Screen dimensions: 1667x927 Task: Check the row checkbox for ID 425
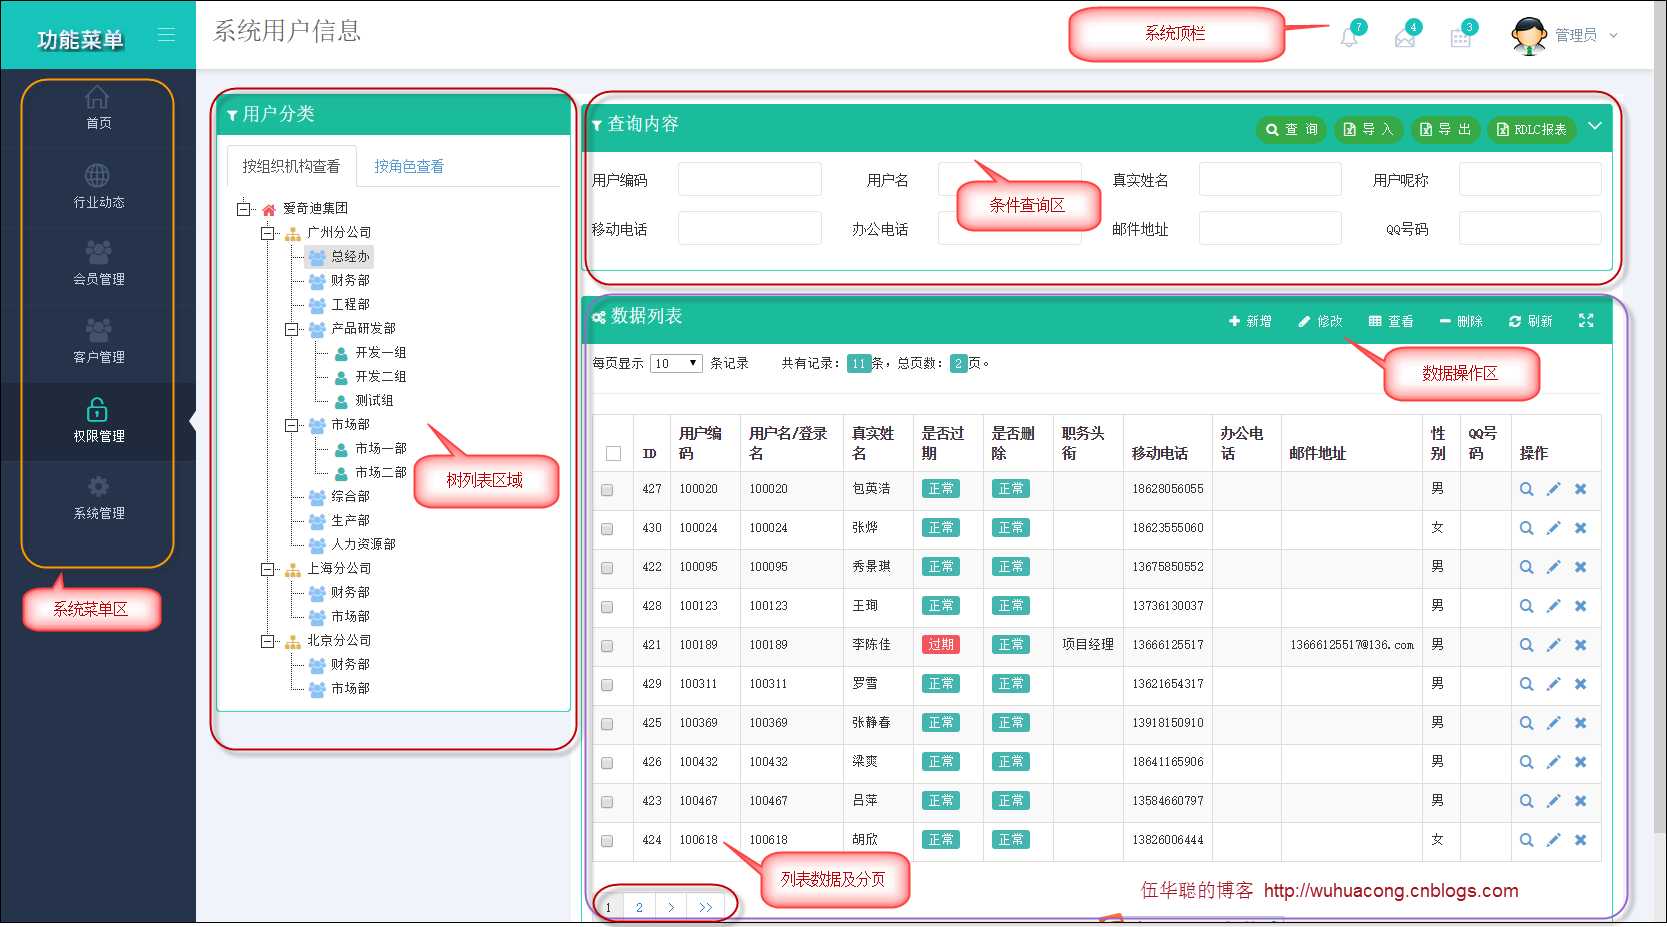click(x=607, y=724)
